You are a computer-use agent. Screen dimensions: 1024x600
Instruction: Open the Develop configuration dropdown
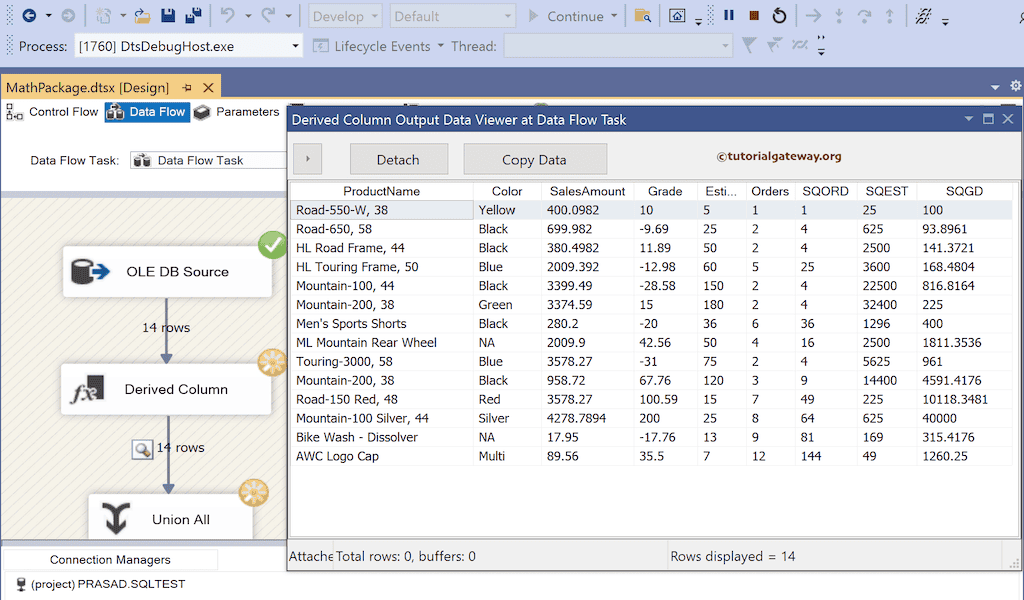[344, 16]
